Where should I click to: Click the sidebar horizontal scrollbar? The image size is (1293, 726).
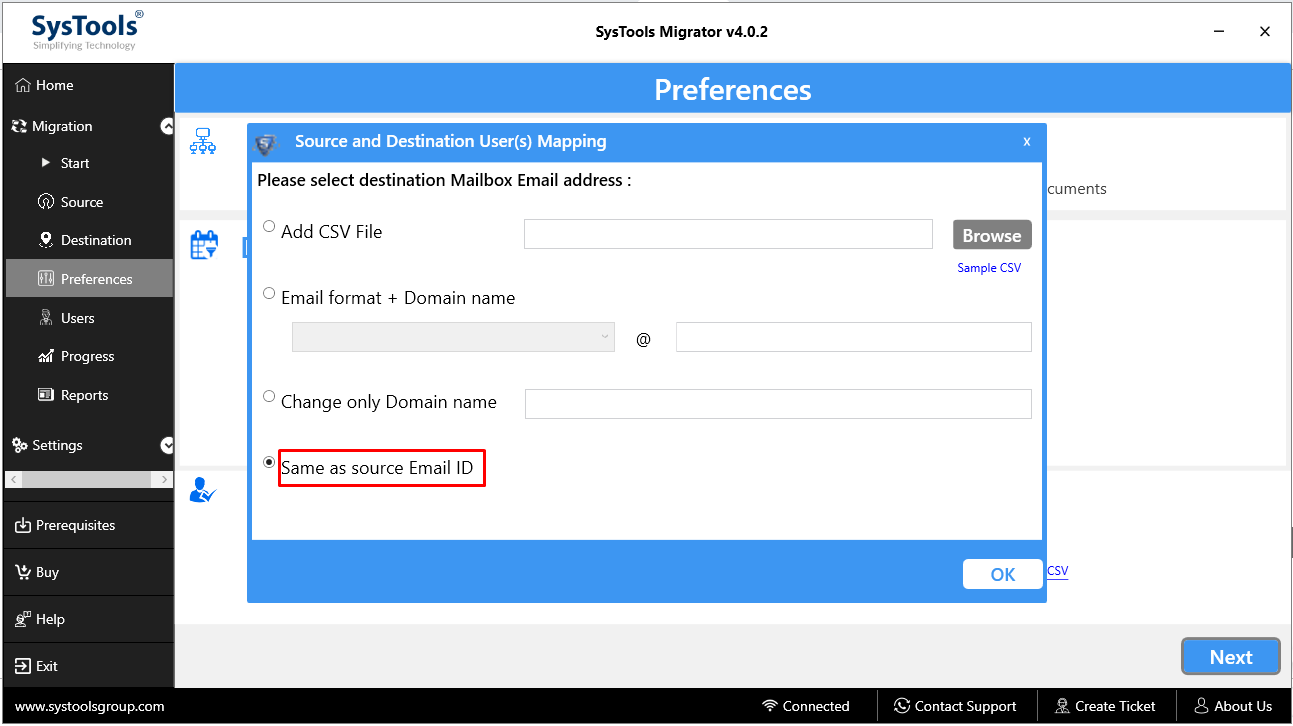pyautogui.click(x=88, y=480)
